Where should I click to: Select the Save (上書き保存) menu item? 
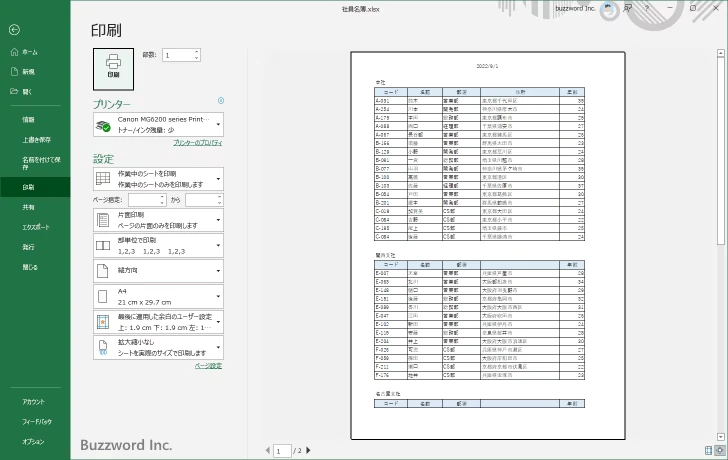point(35,140)
